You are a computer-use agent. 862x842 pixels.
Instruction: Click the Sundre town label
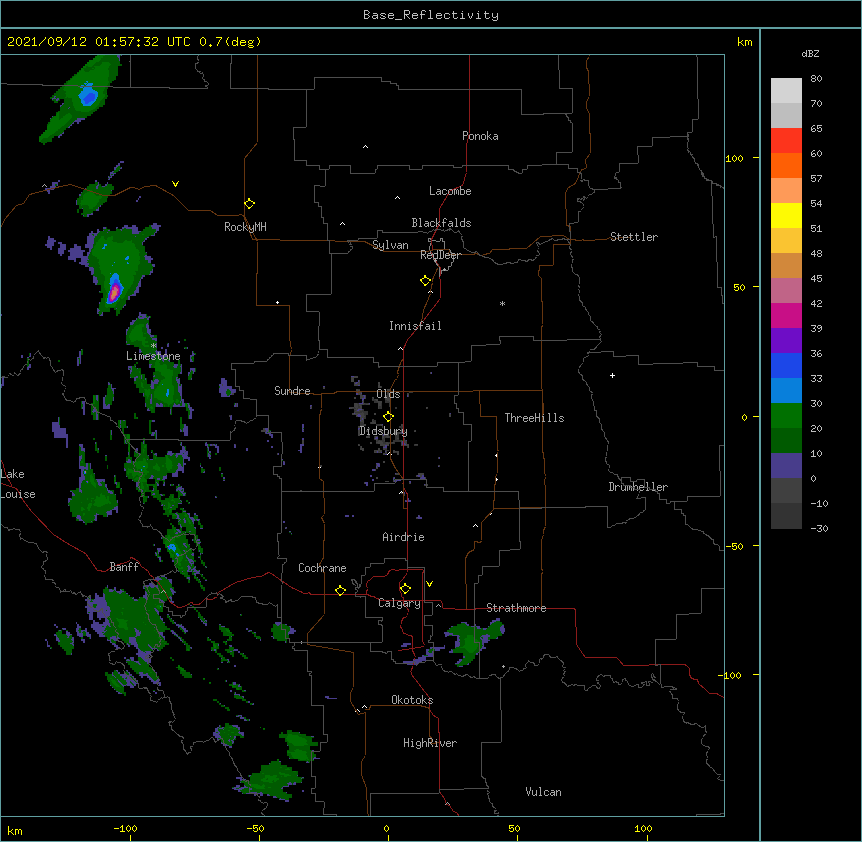tap(292, 391)
